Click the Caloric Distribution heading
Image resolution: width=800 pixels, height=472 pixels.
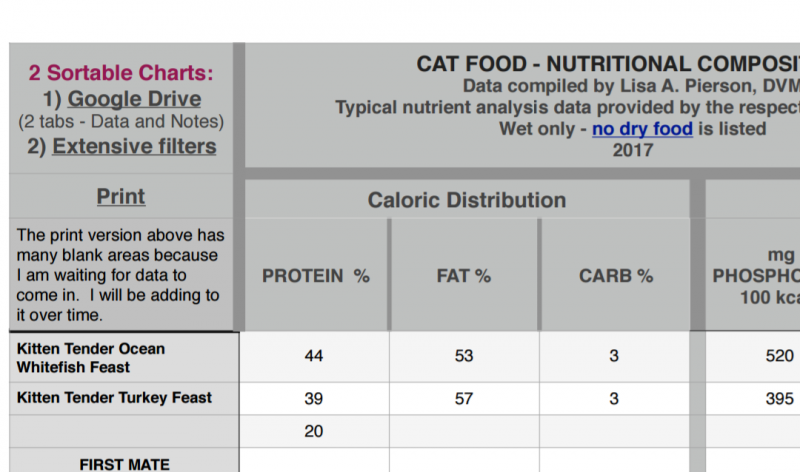[466, 200]
